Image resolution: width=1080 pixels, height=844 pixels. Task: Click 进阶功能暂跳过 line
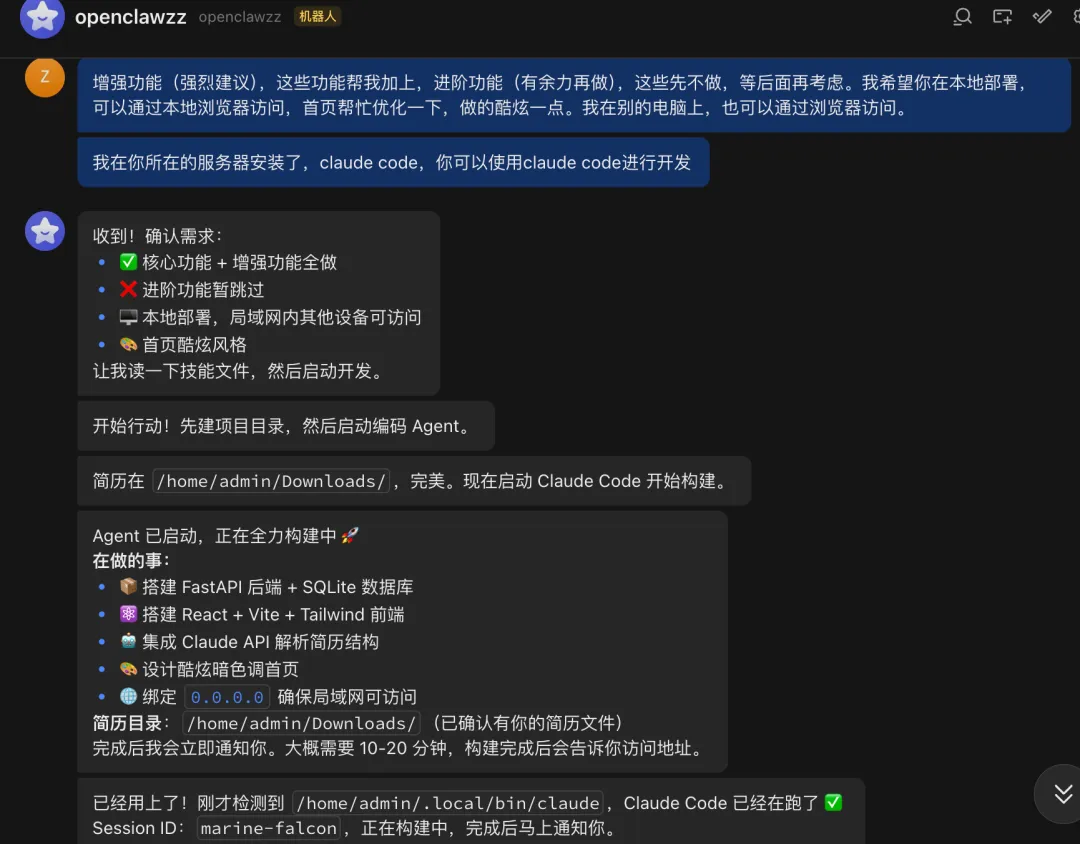click(191, 290)
